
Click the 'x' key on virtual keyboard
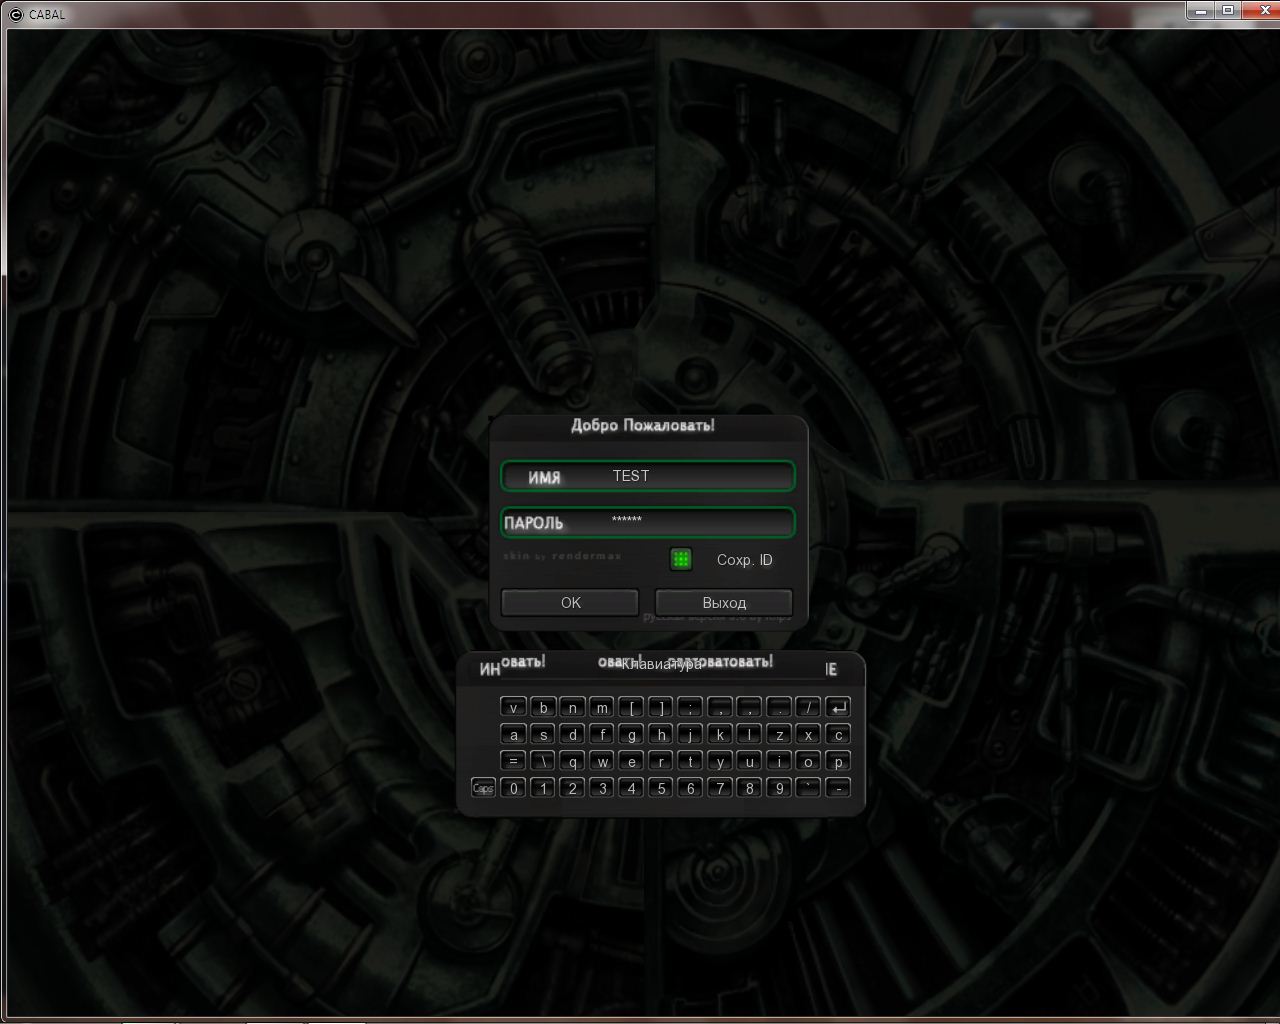(808, 734)
